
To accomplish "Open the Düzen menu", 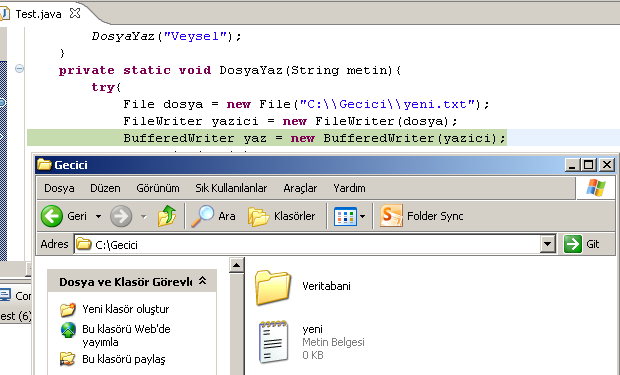I will (x=105, y=188).
